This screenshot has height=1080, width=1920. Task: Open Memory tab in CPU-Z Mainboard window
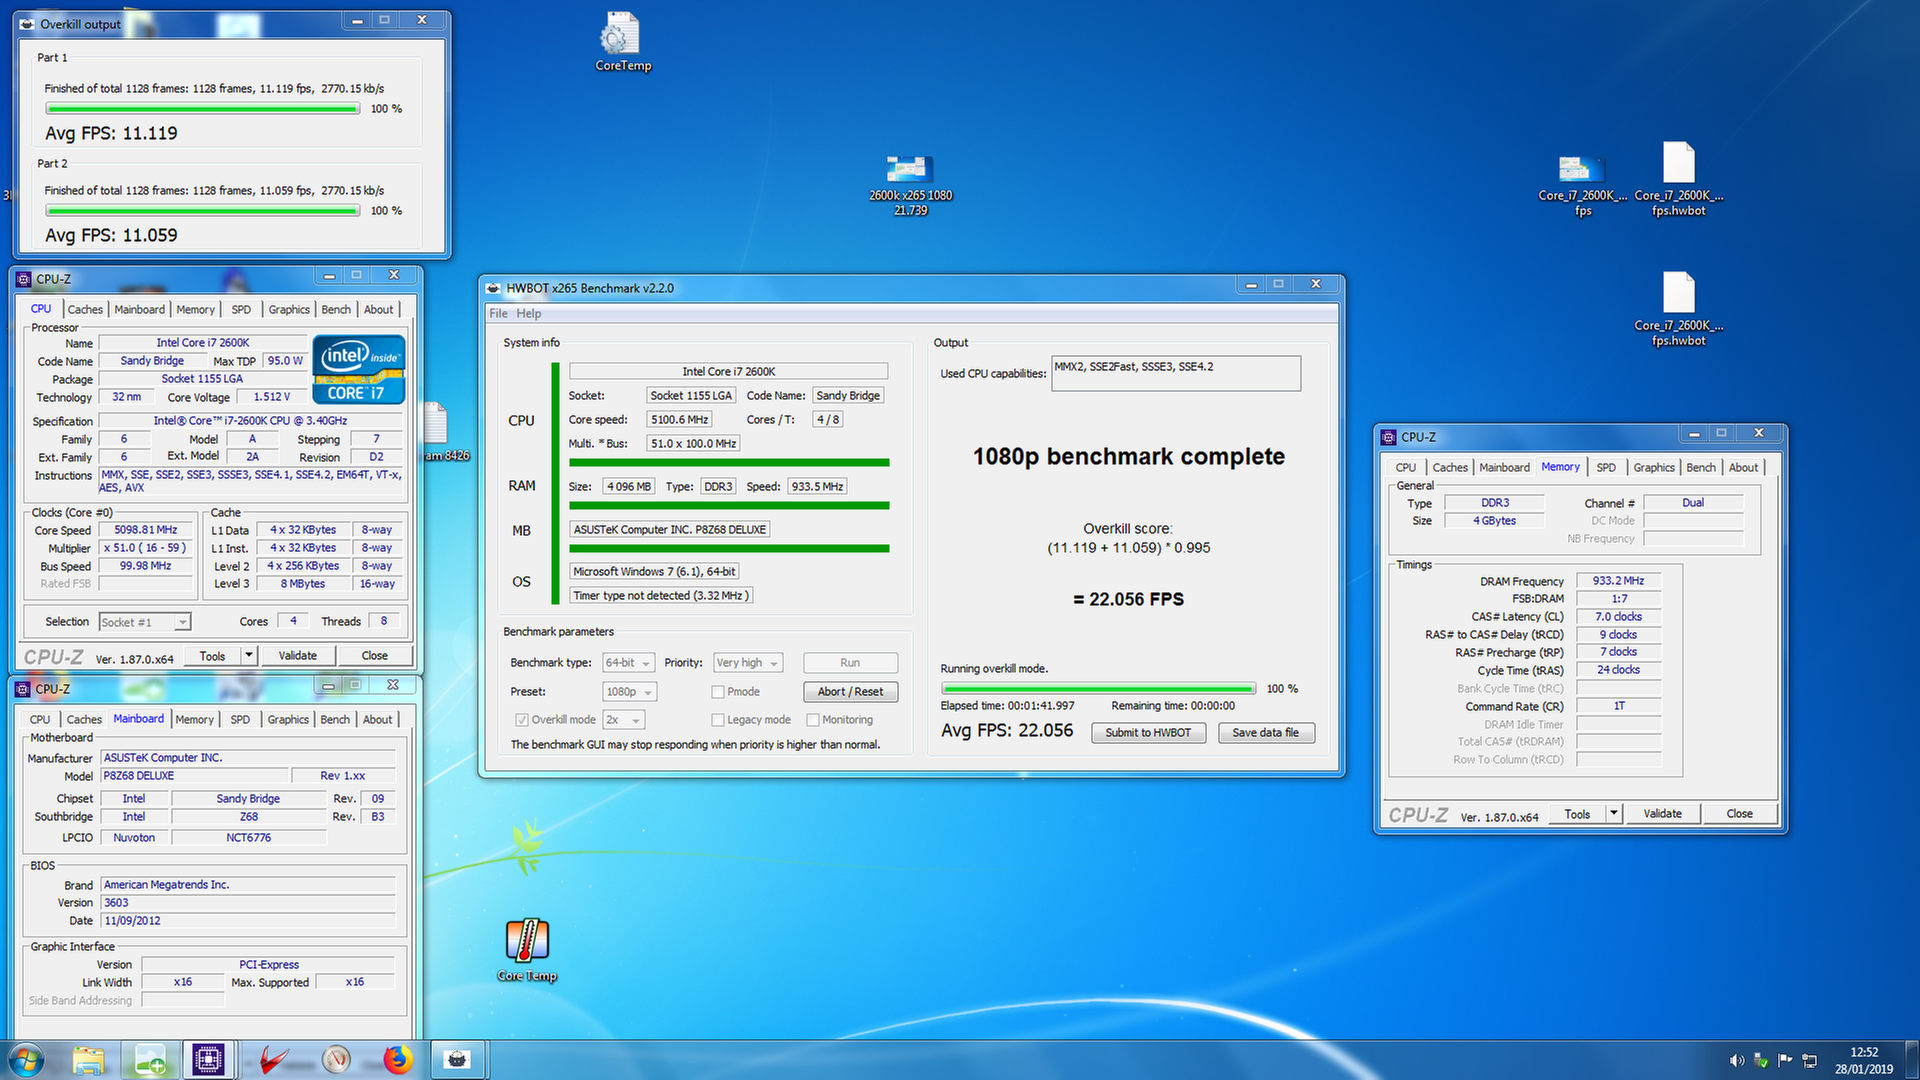[195, 720]
